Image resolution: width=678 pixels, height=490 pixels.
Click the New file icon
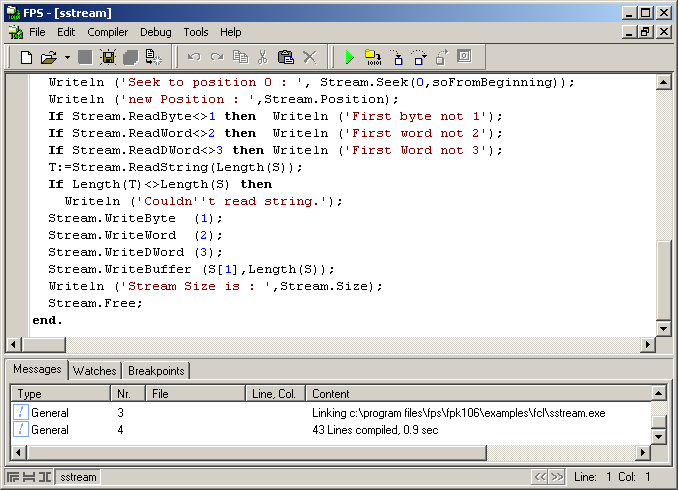coord(27,57)
